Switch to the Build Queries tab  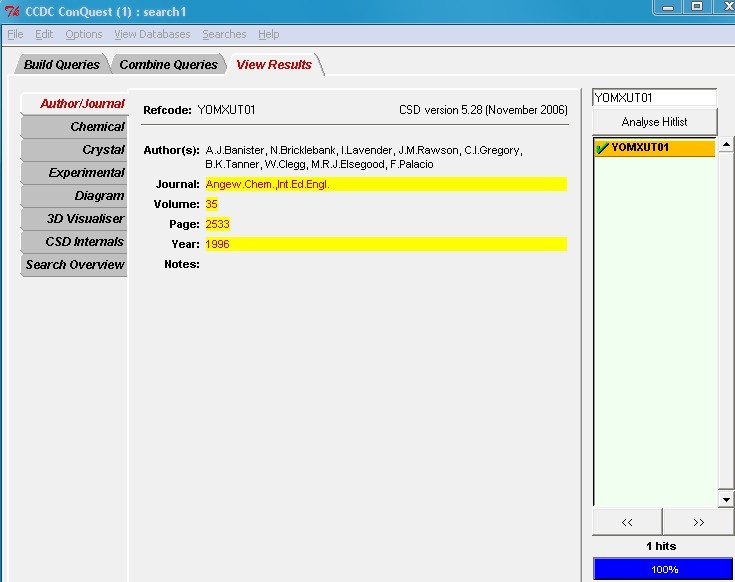61,64
